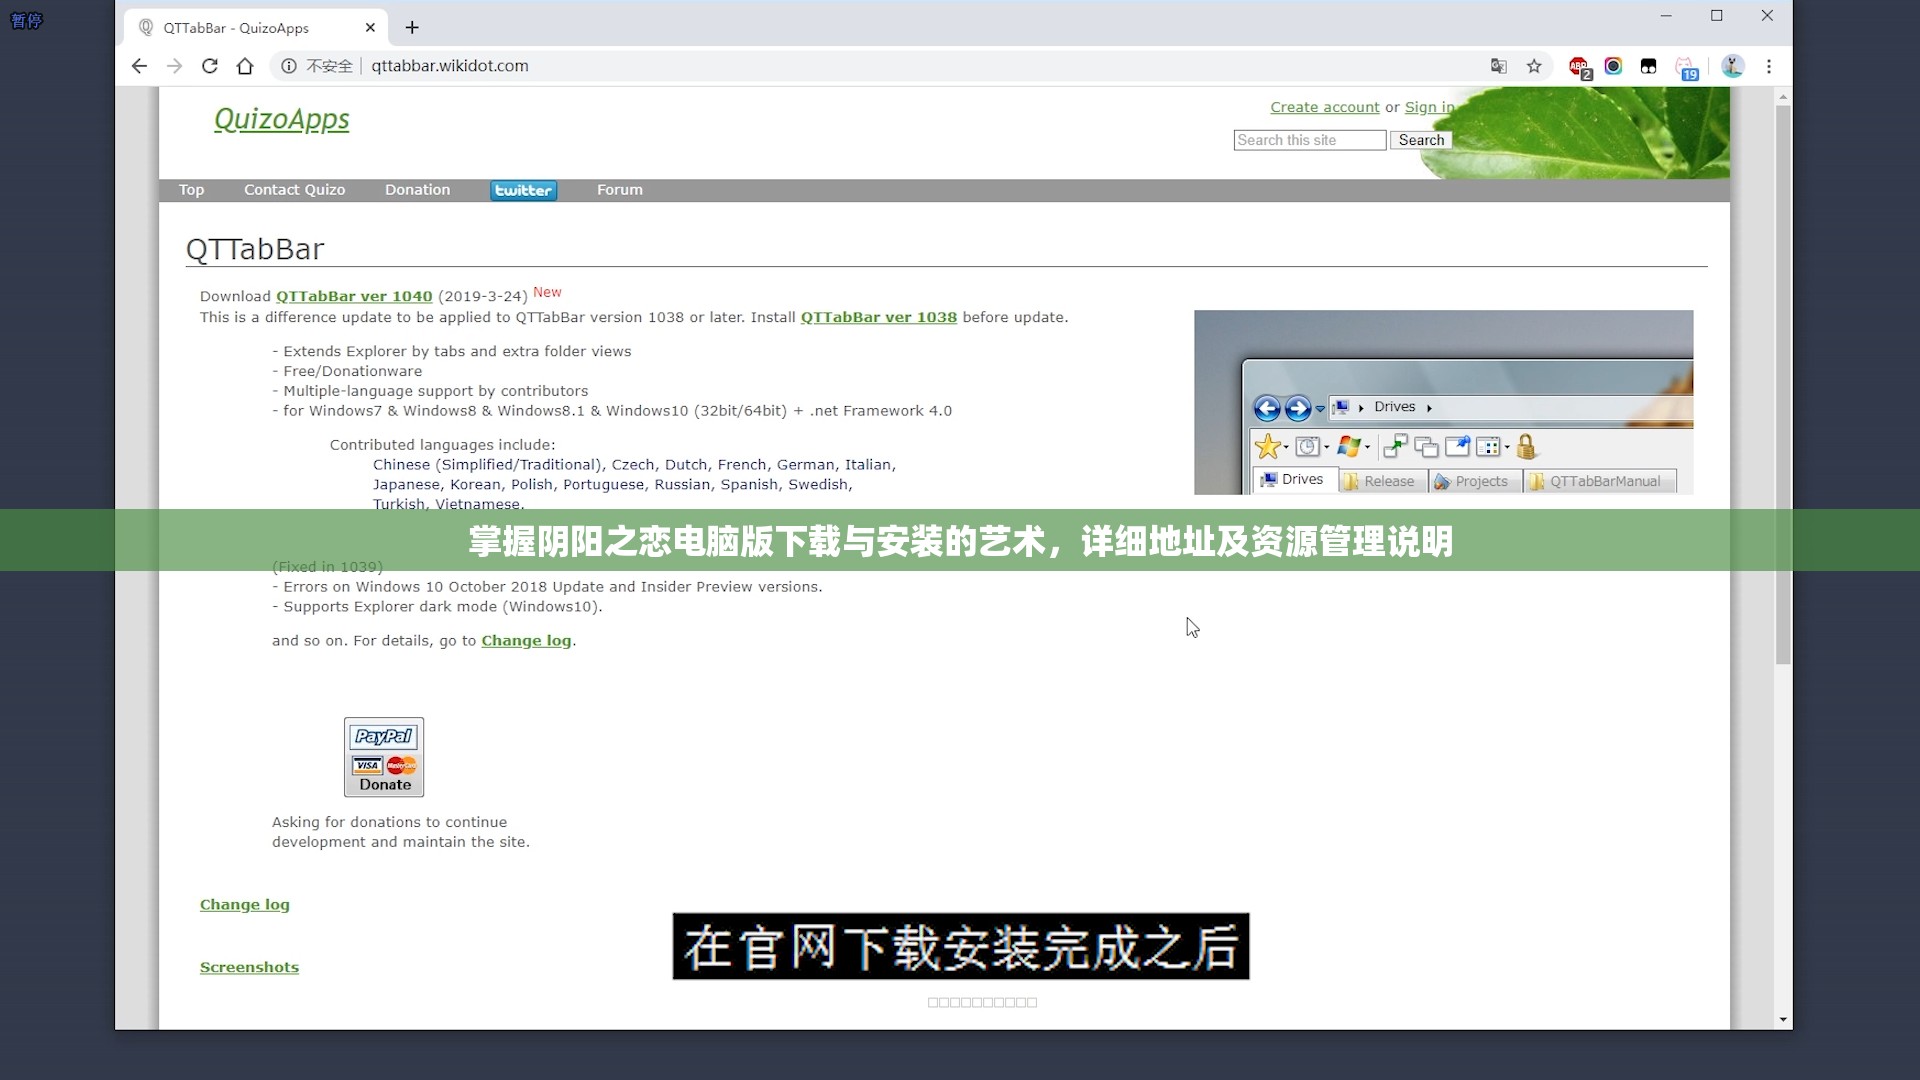Maximize the Chrome window
This screenshot has width=1920, height=1080.
point(1717,16)
